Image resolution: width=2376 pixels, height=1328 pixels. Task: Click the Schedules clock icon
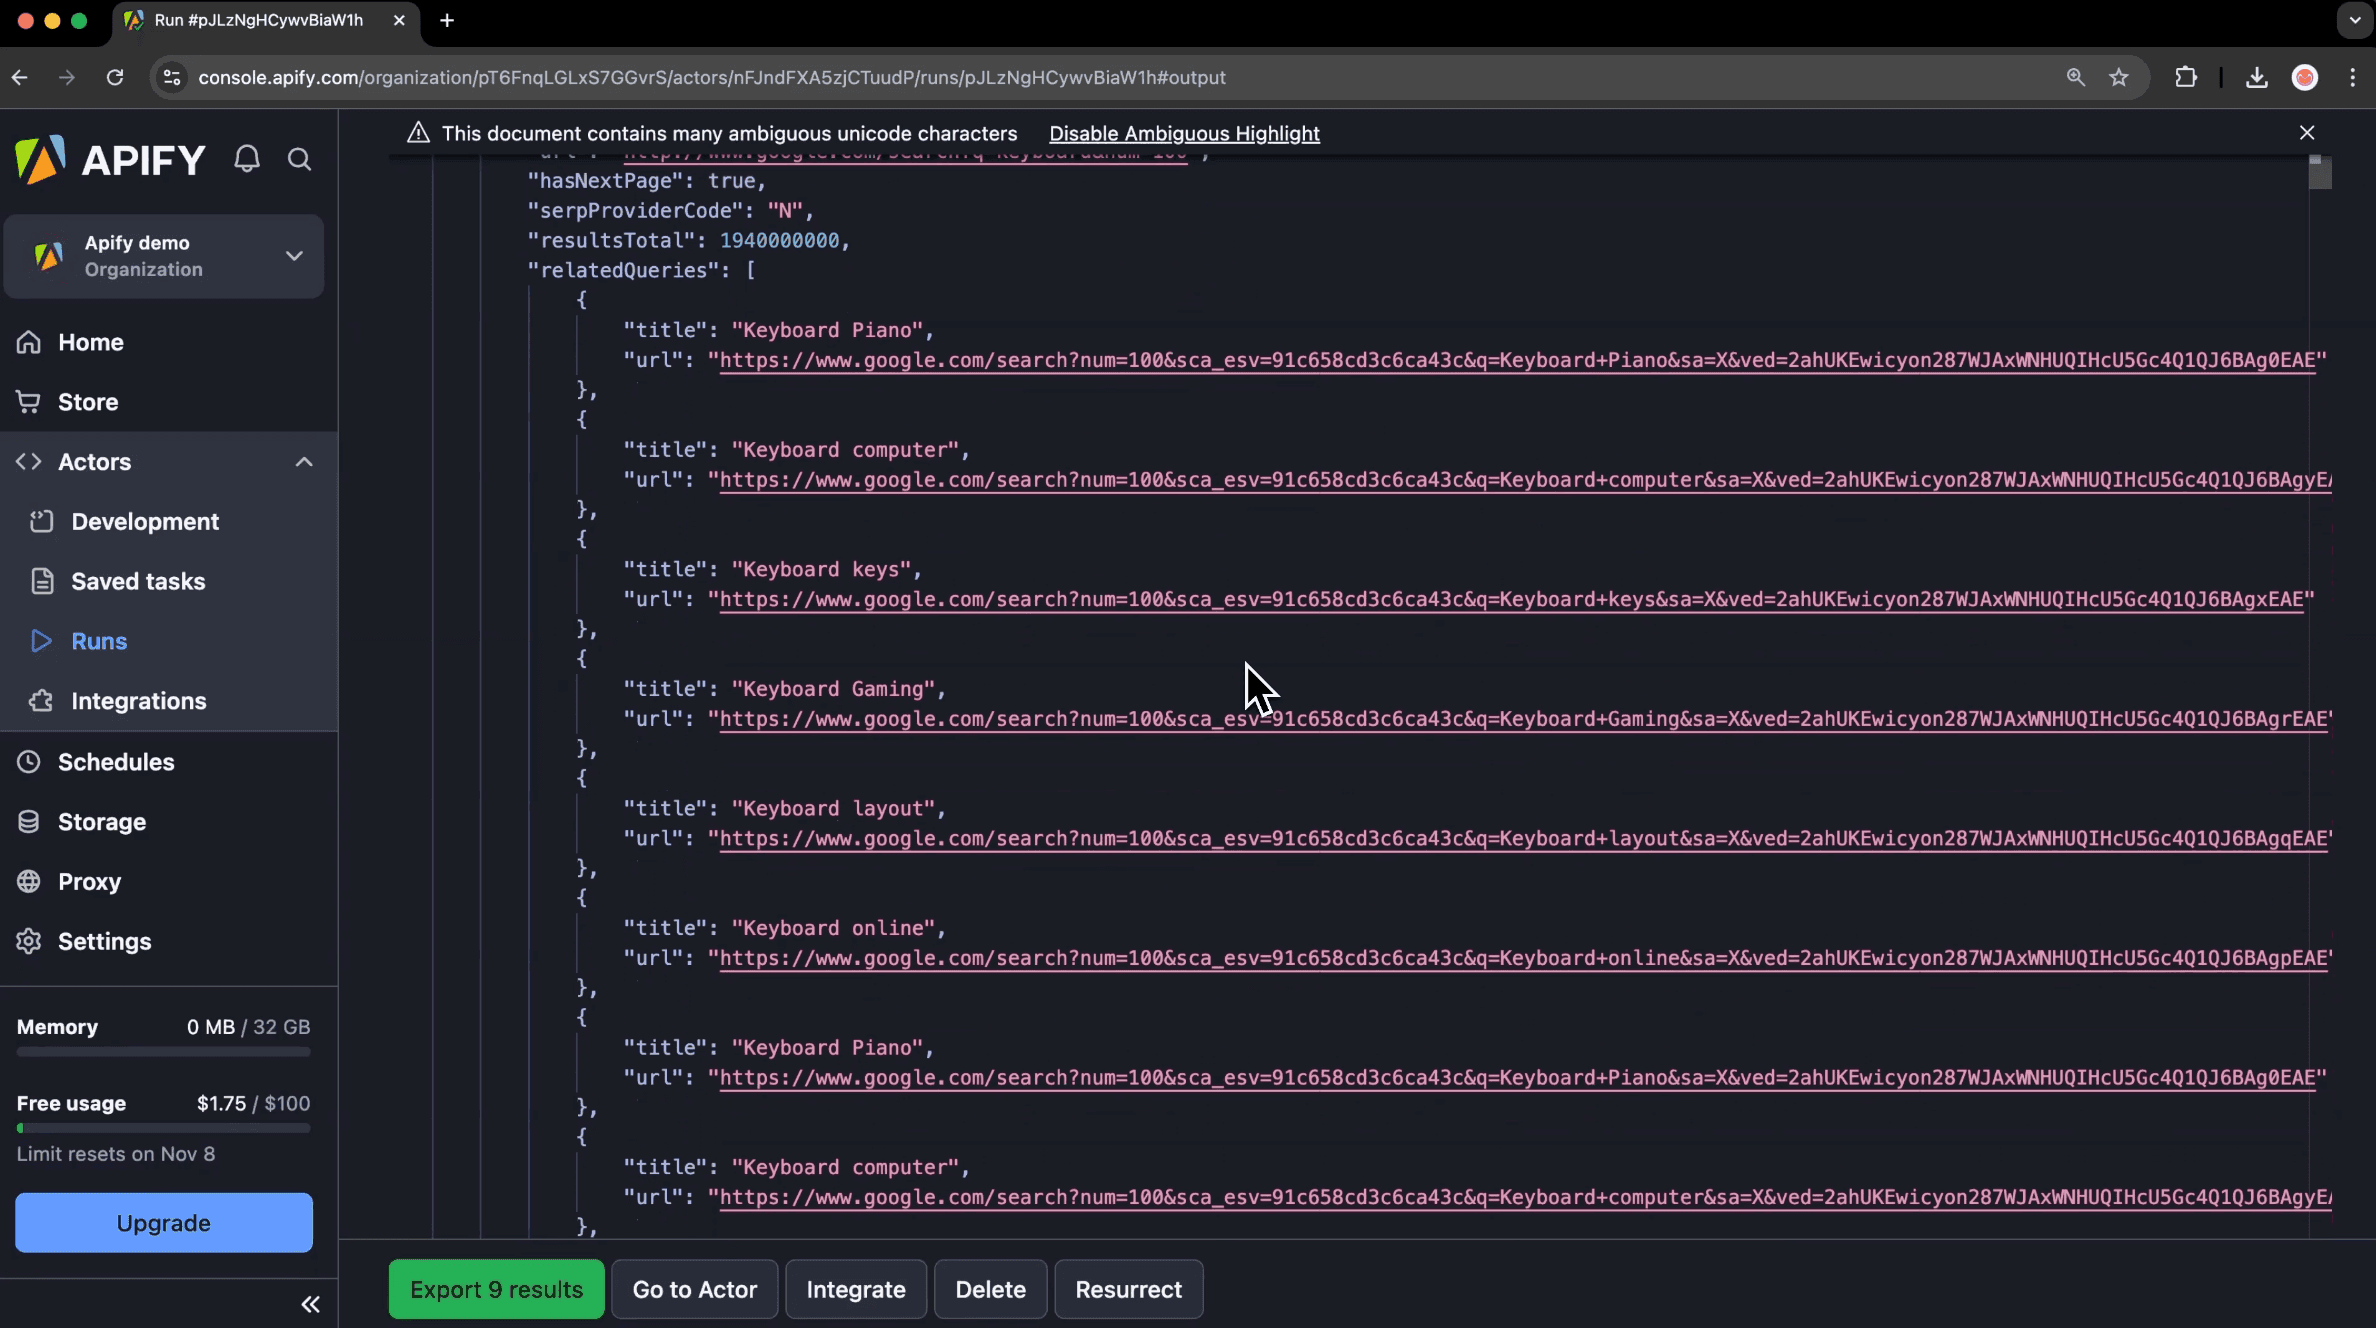(29, 762)
